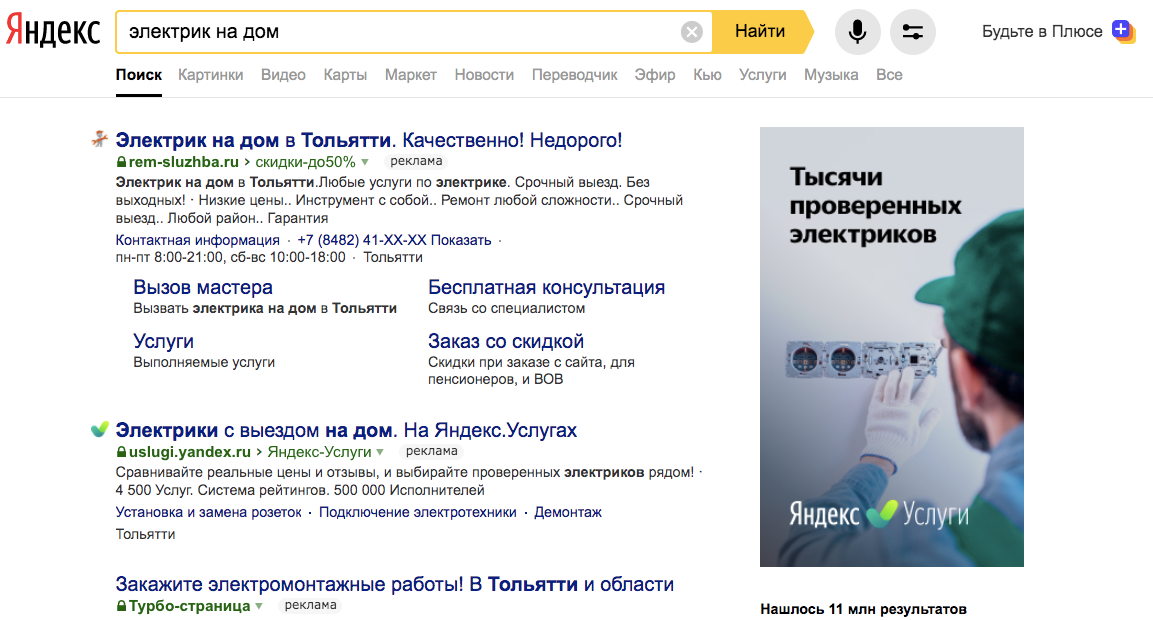Click the Plus badge icon
Image resolution: width=1153 pixels, height=620 pixels.
tap(1123, 32)
